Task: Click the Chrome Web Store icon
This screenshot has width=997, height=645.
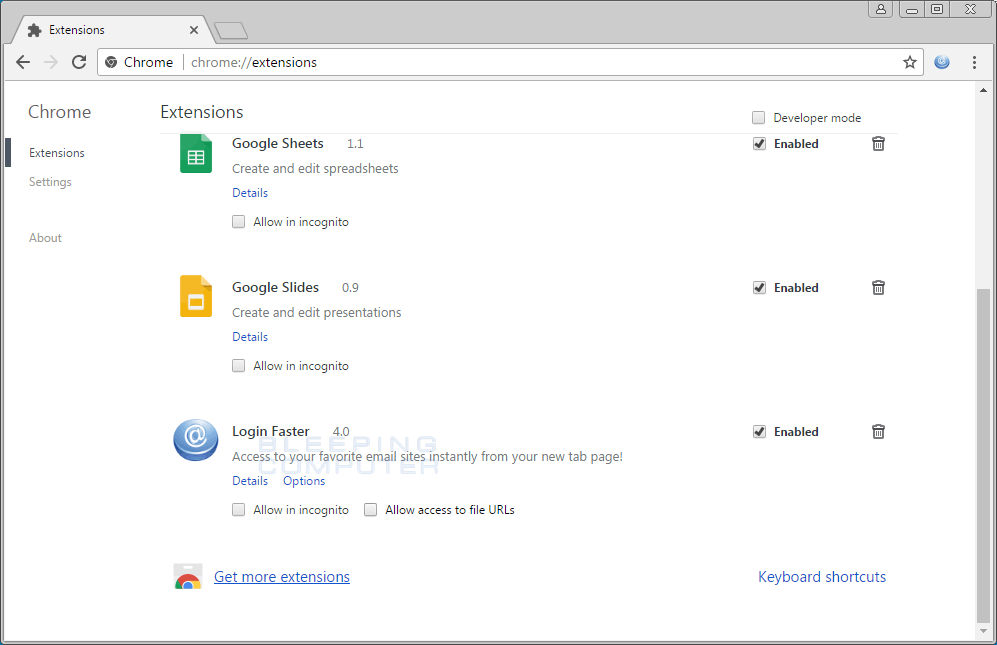Action: [187, 576]
